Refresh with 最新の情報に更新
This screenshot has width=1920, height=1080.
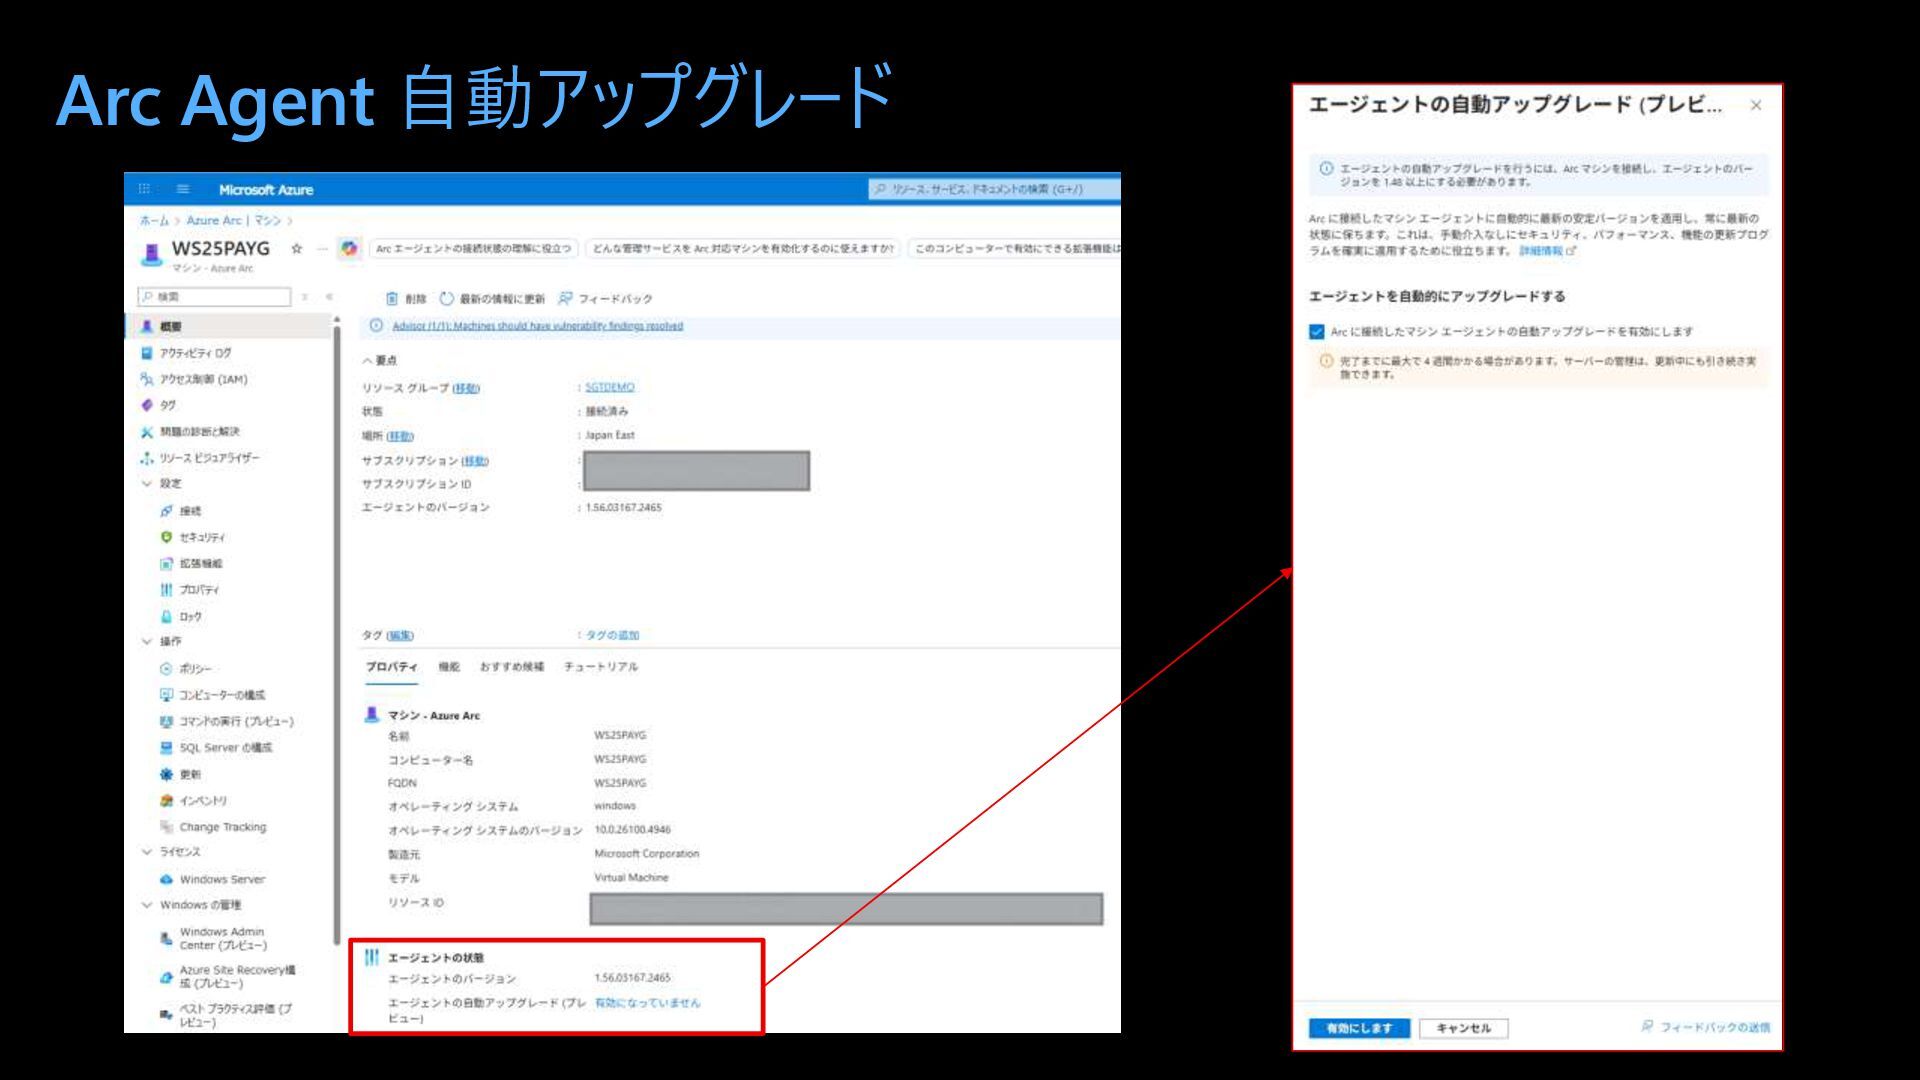click(x=492, y=298)
